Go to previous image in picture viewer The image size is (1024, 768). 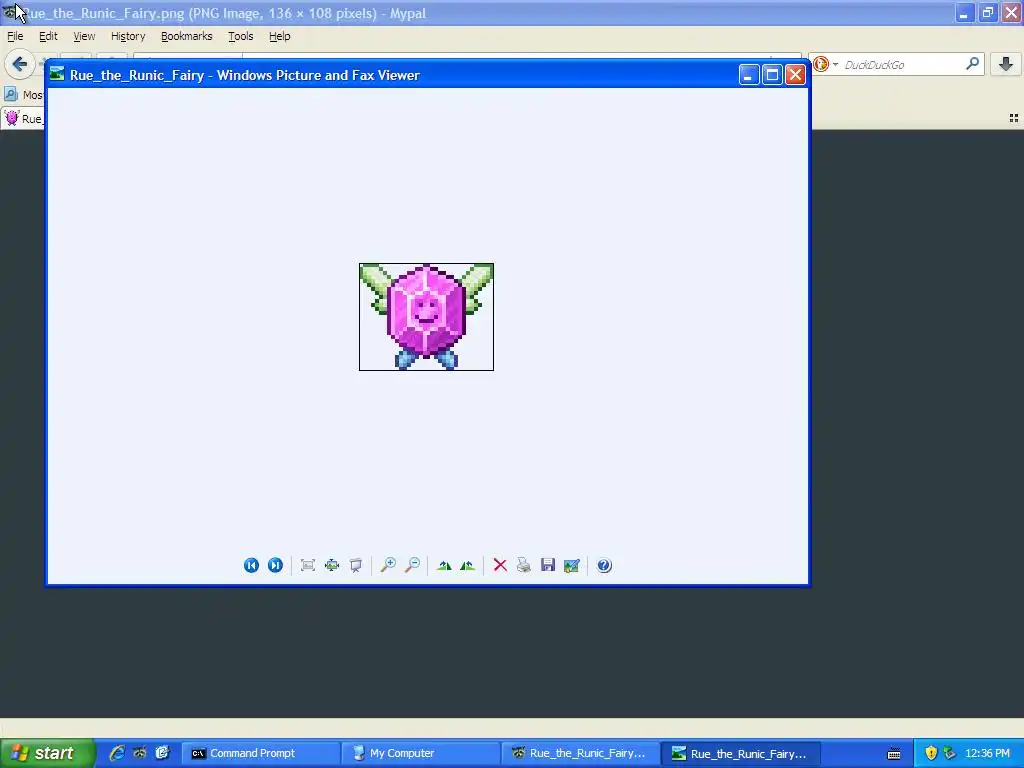[251, 566]
